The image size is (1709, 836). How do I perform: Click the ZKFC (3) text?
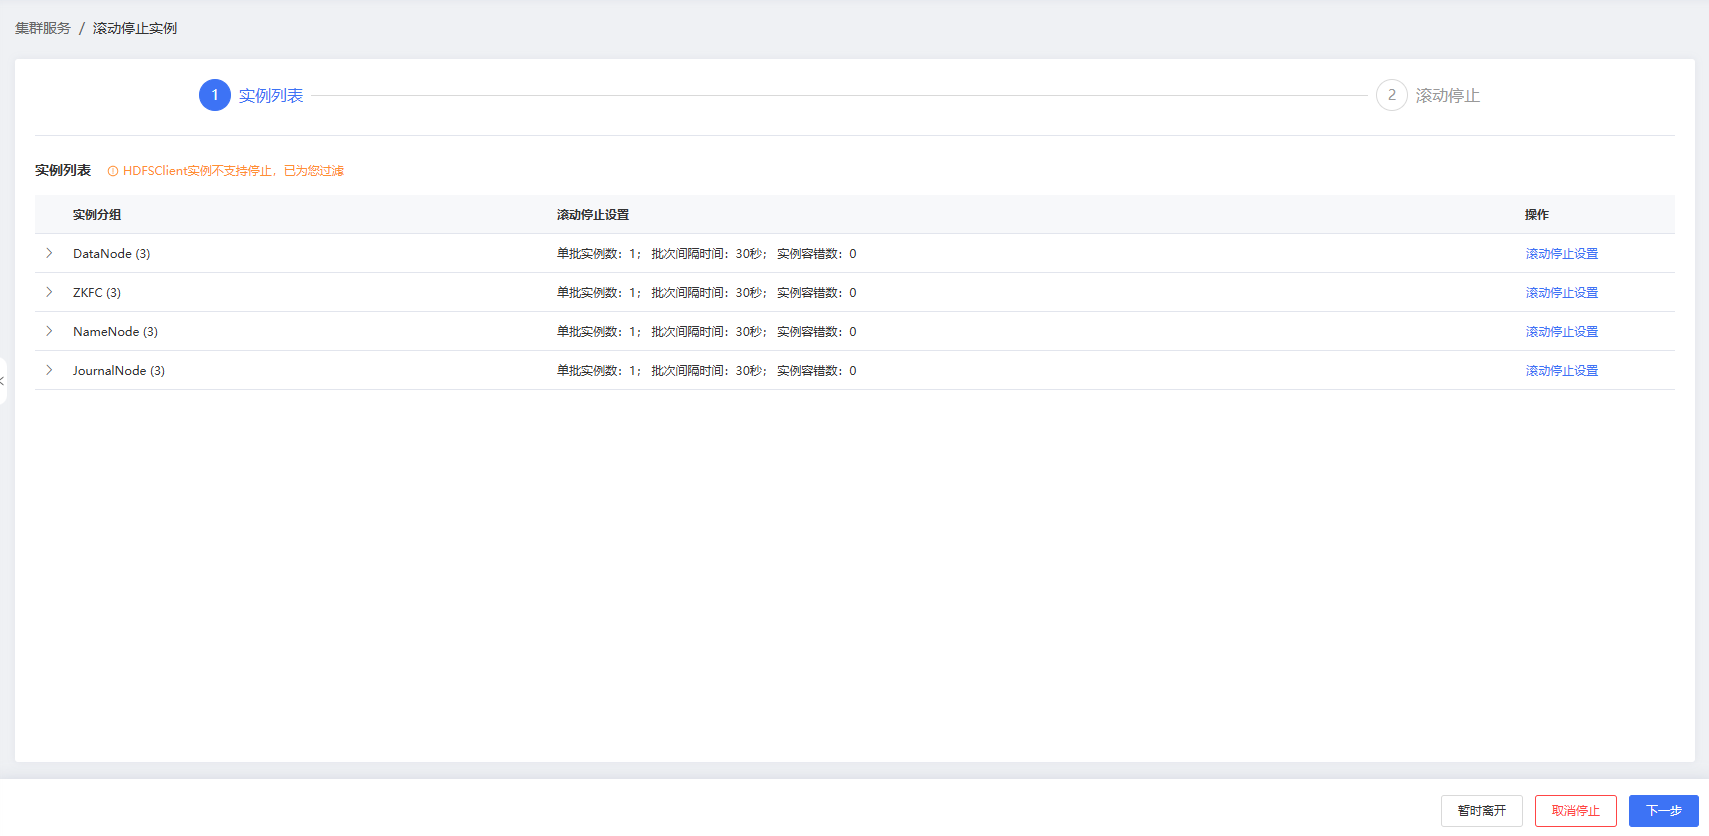(97, 293)
